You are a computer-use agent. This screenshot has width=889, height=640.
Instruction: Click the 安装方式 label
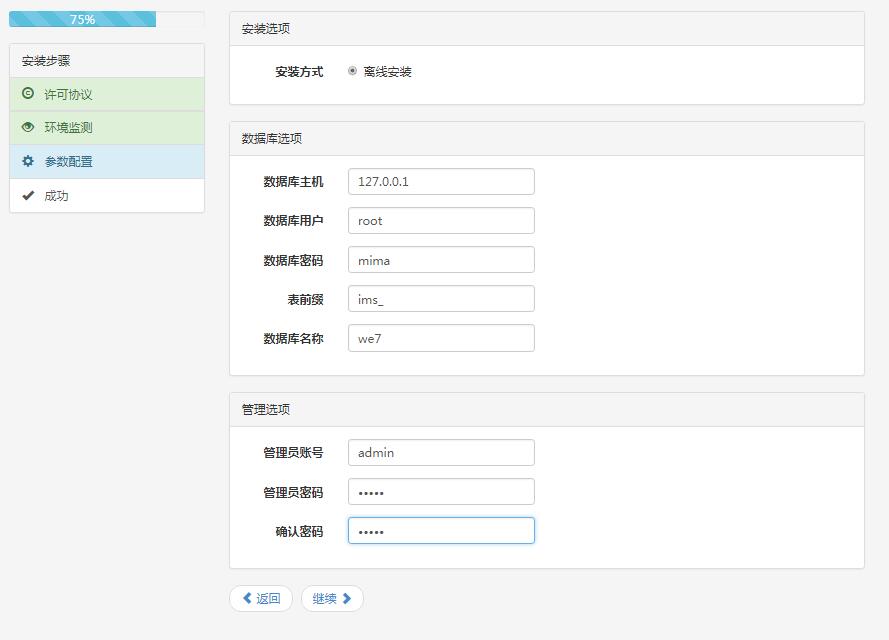click(299, 71)
